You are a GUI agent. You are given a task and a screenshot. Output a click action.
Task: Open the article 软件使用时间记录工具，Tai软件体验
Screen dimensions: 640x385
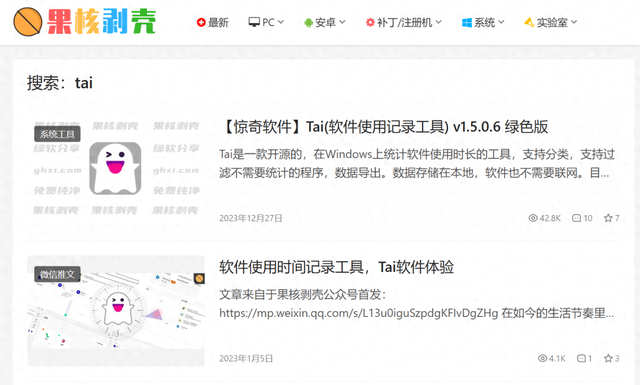coord(337,267)
